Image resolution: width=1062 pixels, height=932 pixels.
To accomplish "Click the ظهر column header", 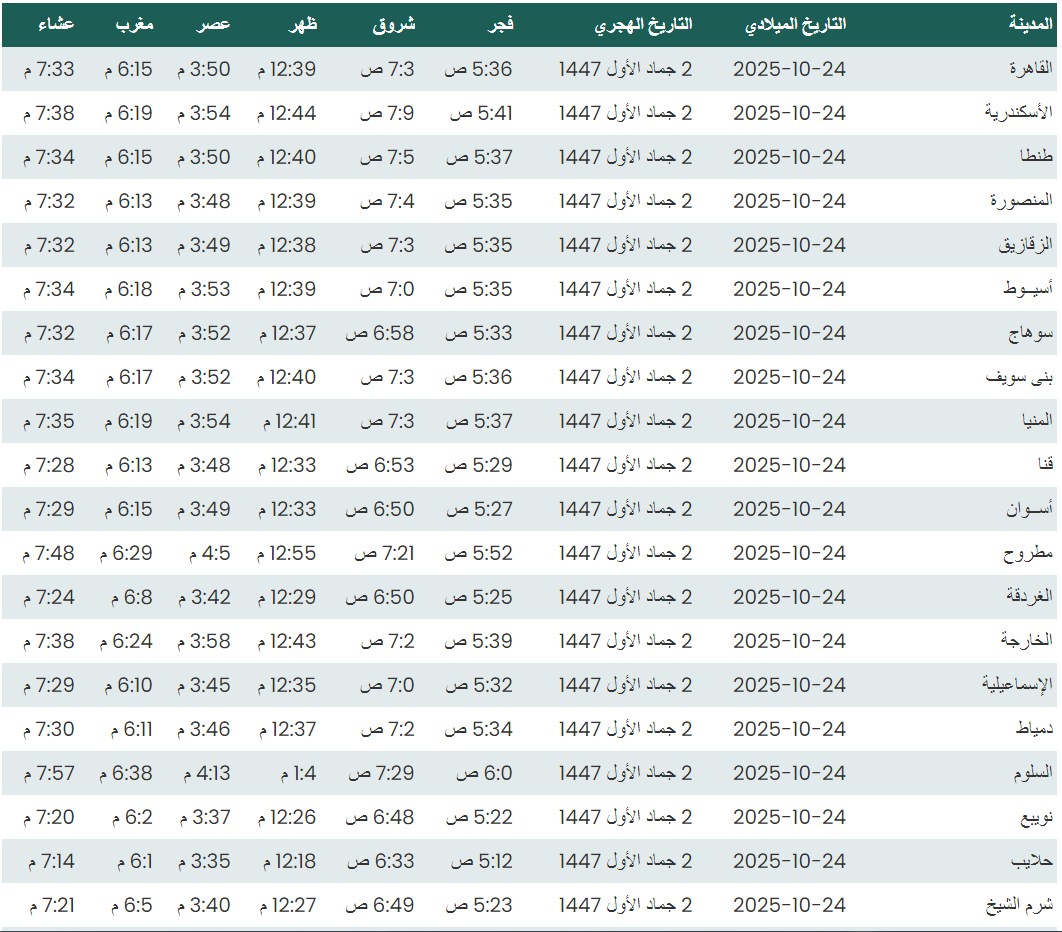I will [303, 24].
